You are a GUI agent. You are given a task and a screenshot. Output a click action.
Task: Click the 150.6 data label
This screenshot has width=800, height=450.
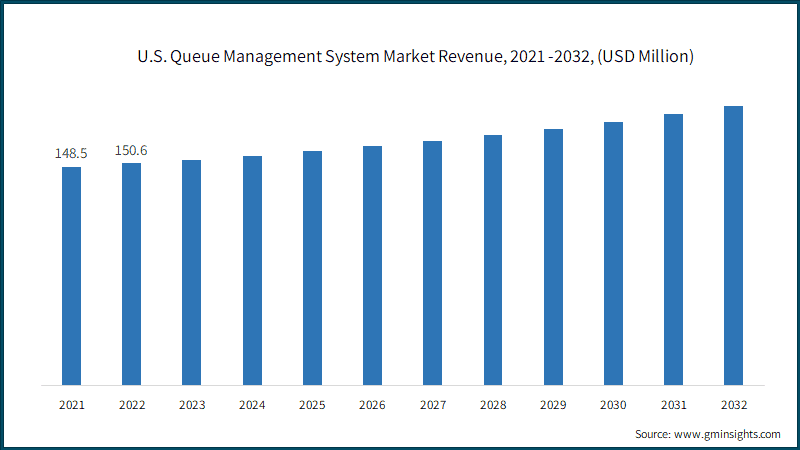pyautogui.click(x=131, y=150)
